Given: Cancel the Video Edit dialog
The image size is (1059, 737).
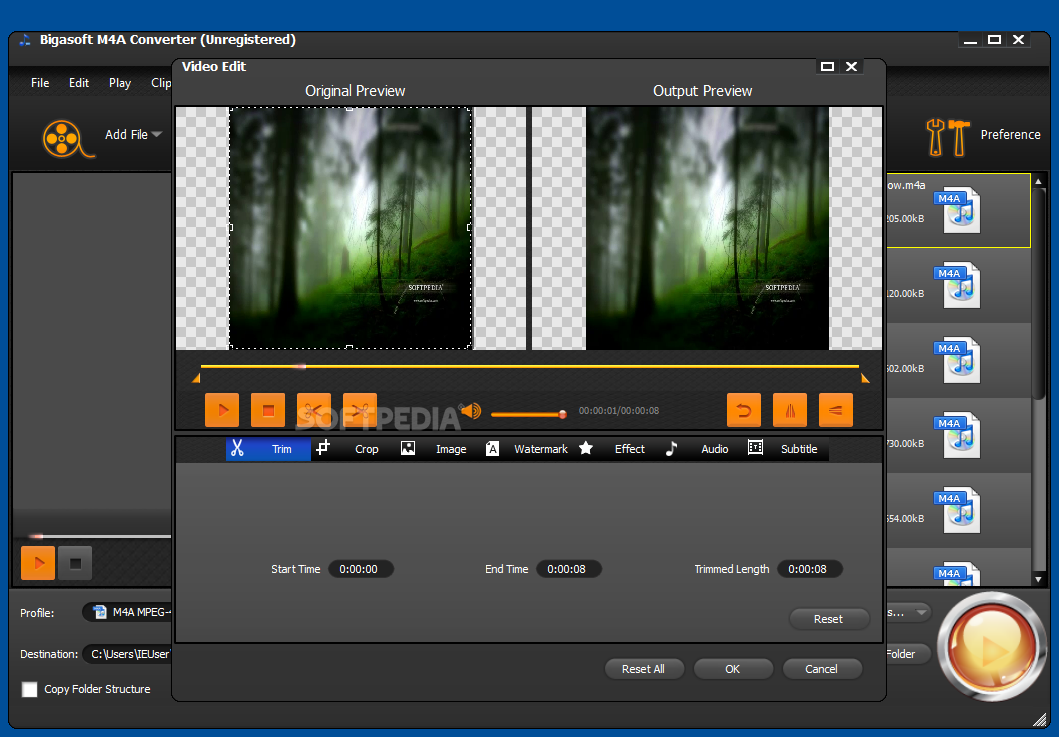Looking at the screenshot, I should [822, 669].
